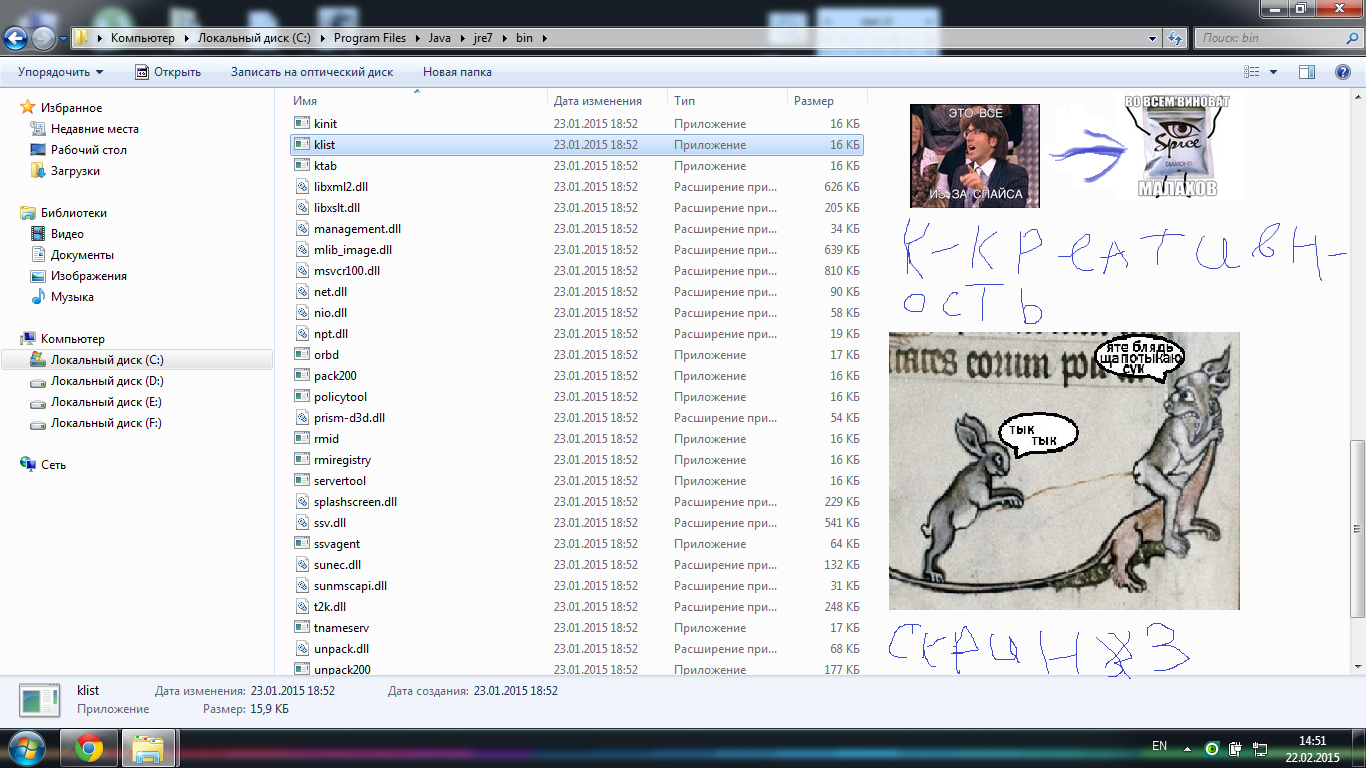Click the policytool application icon
The height and width of the screenshot is (768, 1366).
[x=302, y=397]
